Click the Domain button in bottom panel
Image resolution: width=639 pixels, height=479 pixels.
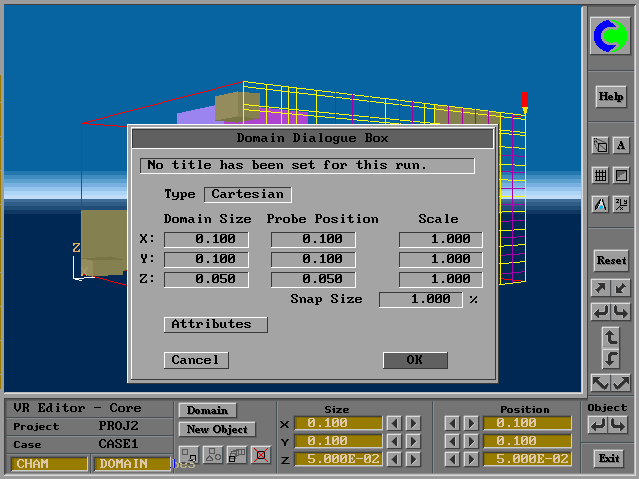coord(207,410)
